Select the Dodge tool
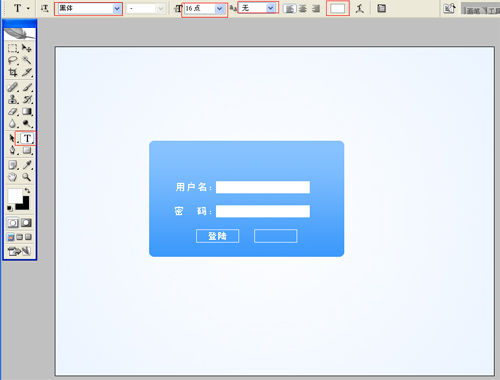This screenshot has width=500, height=380. point(27,124)
